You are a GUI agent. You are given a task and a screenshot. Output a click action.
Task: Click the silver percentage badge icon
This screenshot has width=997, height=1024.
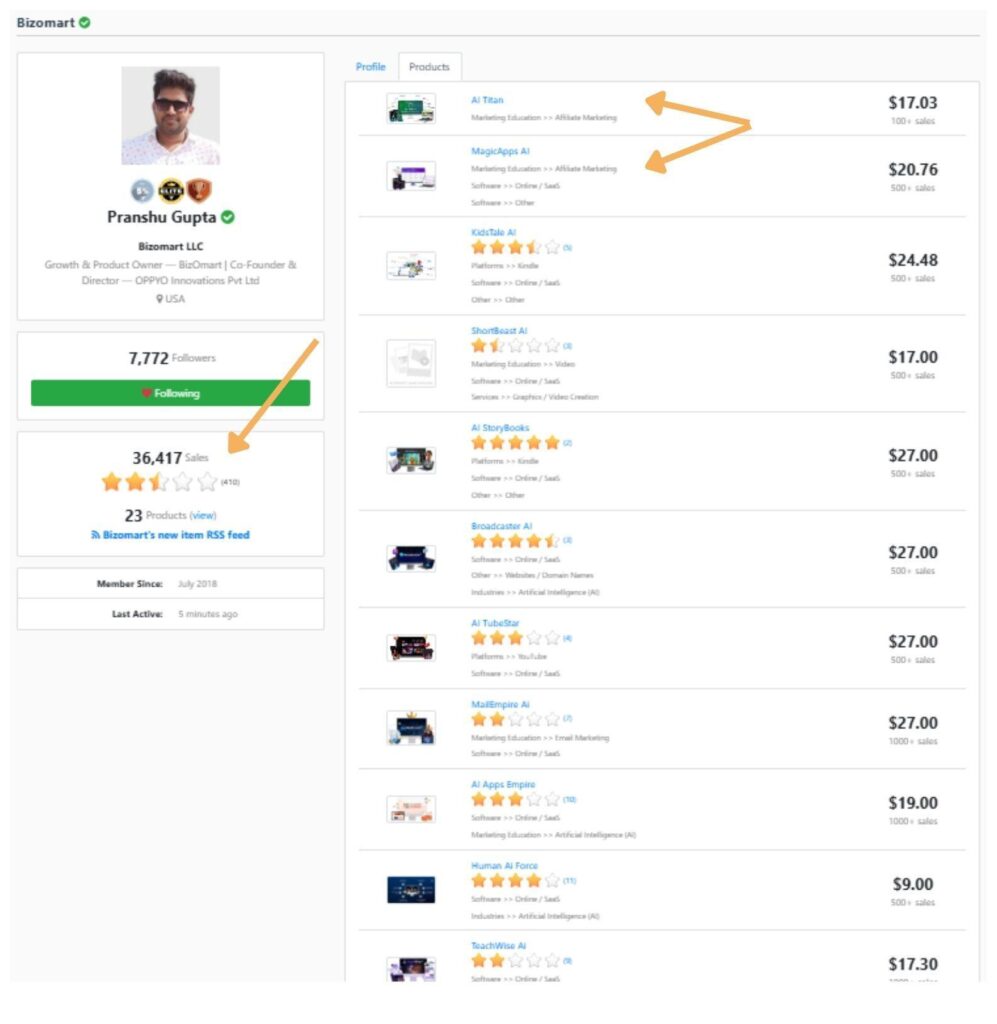(x=142, y=191)
